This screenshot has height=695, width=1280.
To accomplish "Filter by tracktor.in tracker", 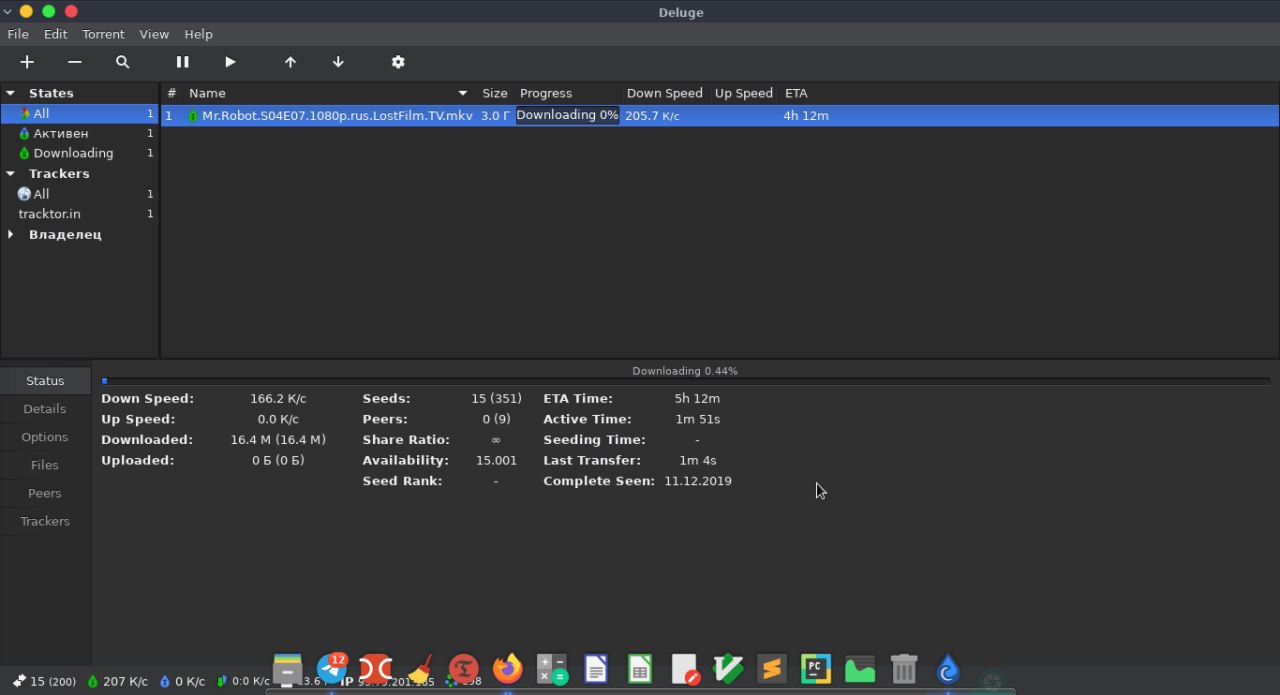I will [x=79, y=214].
